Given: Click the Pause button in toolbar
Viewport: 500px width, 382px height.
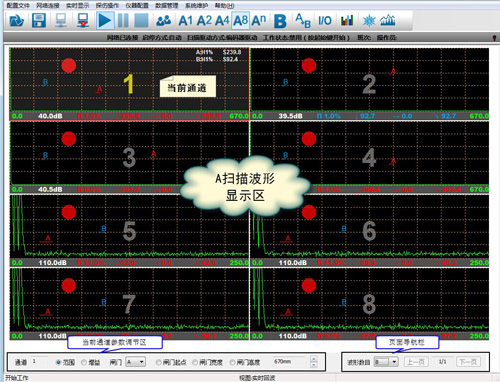Looking at the screenshot, I should (x=123, y=21).
